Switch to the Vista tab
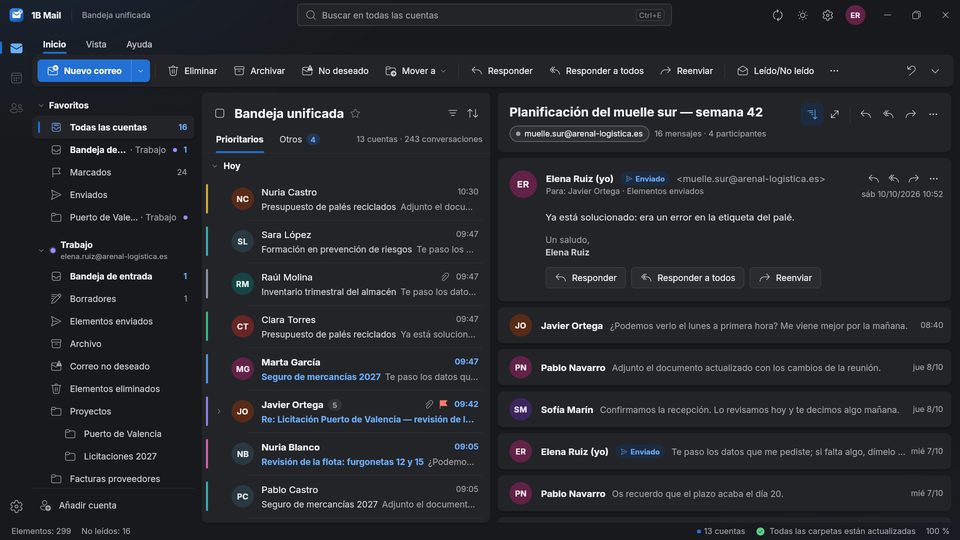Viewport: 960px width, 540px height. tap(96, 45)
